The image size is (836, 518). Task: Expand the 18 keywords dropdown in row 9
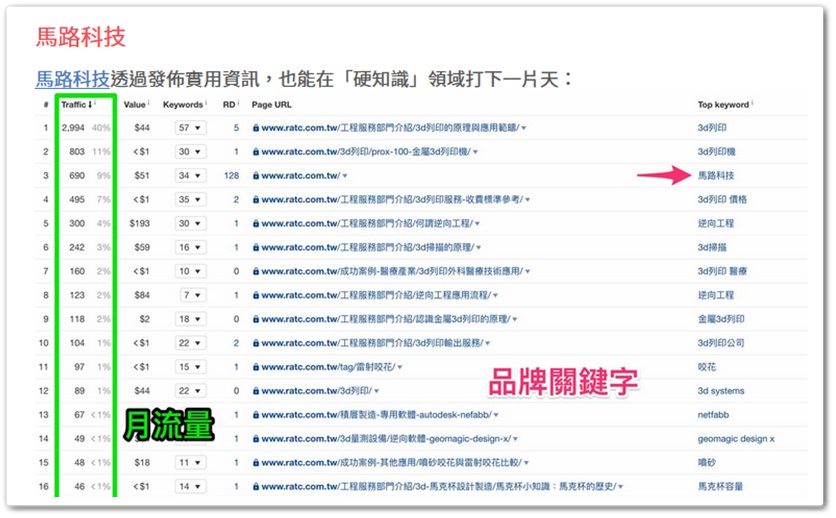pyautogui.click(x=190, y=320)
